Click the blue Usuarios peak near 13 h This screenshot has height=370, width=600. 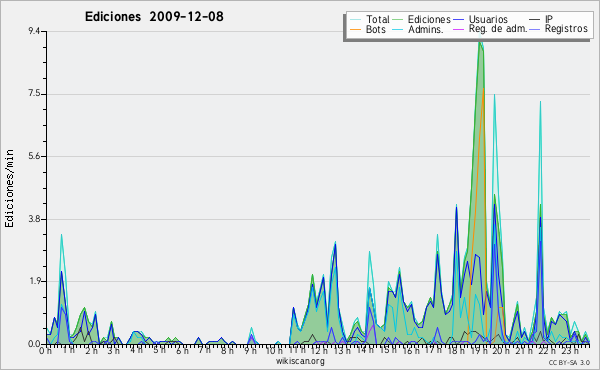point(335,245)
